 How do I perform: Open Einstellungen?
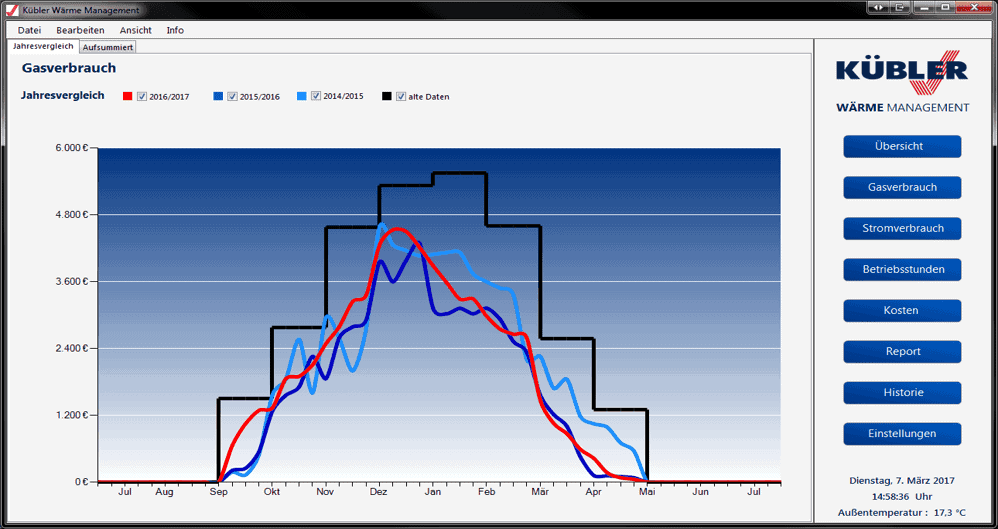click(902, 434)
